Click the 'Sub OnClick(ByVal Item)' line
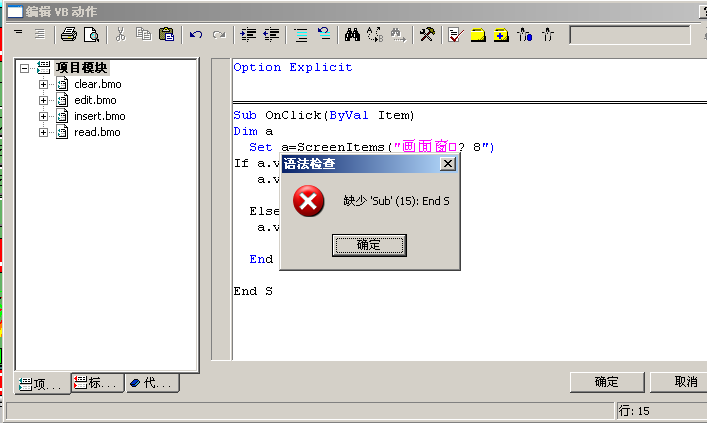The height and width of the screenshot is (423, 707). [324, 115]
